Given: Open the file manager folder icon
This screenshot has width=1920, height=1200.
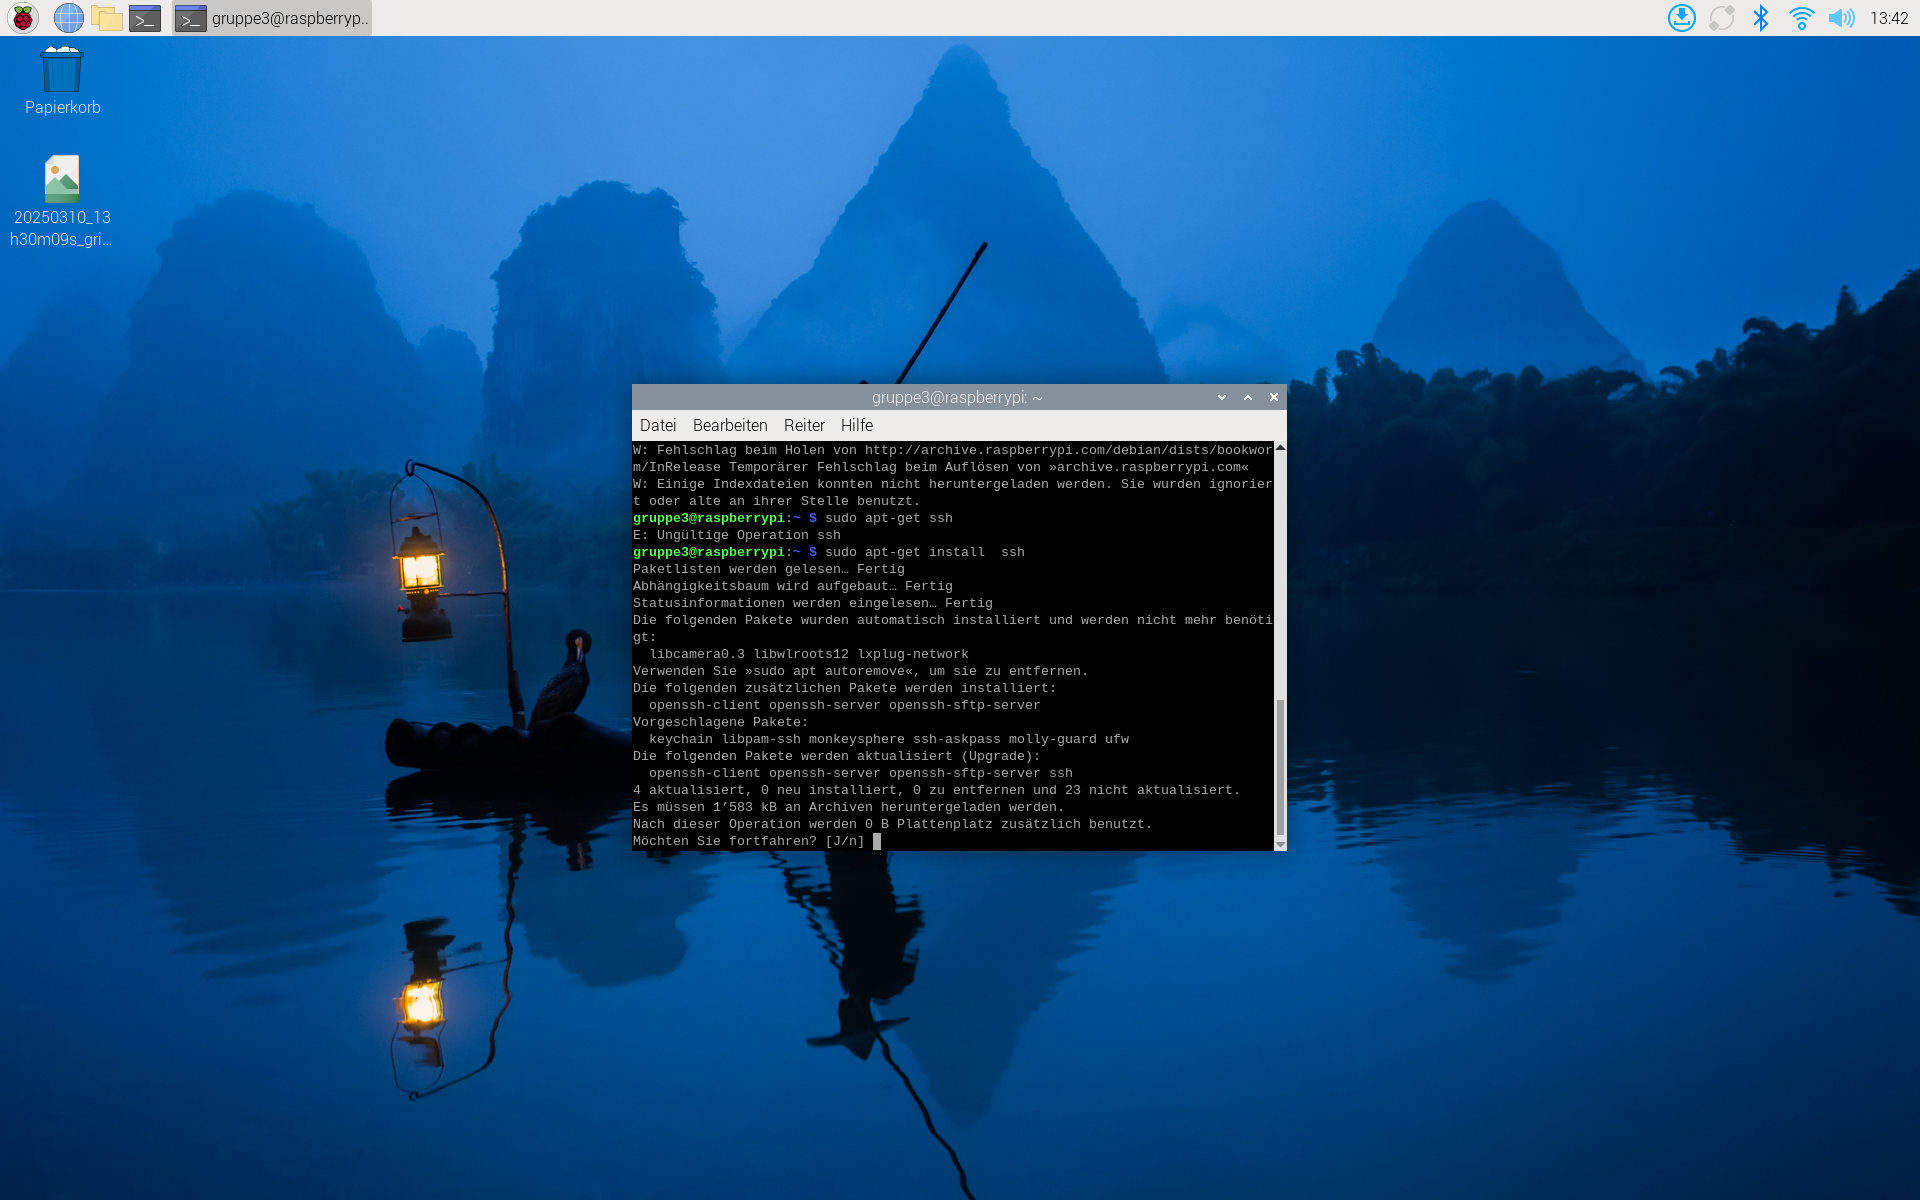Looking at the screenshot, I should click(107, 18).
